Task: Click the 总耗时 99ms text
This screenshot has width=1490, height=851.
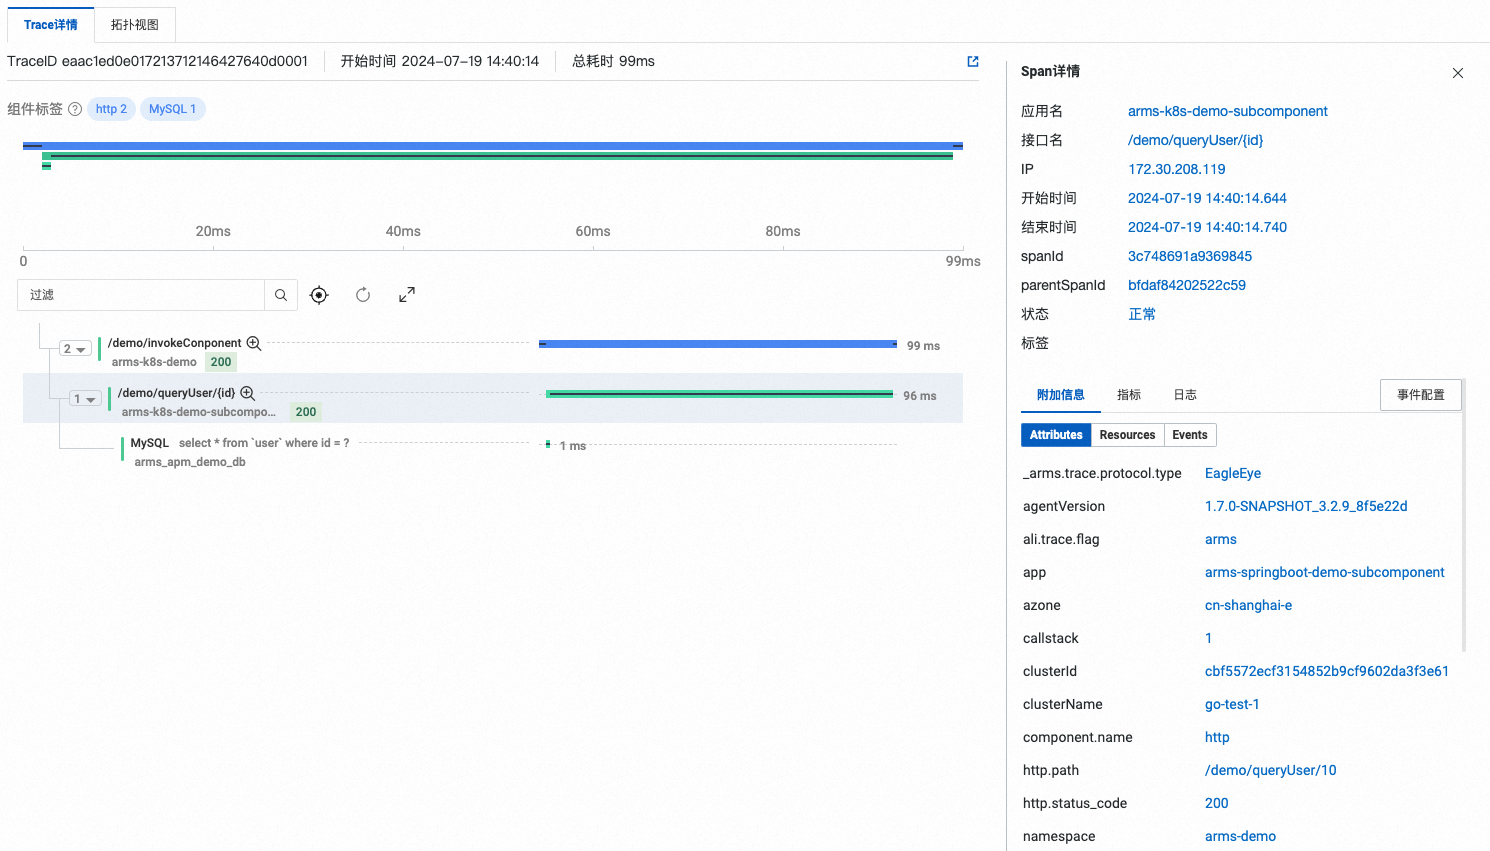Action: [x=613, y=61]
